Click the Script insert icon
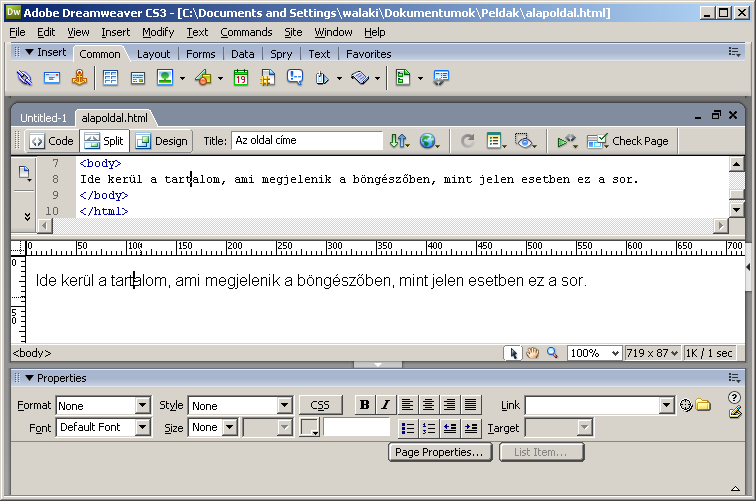This screenshot has width=756, height=501. click(360, 78)
